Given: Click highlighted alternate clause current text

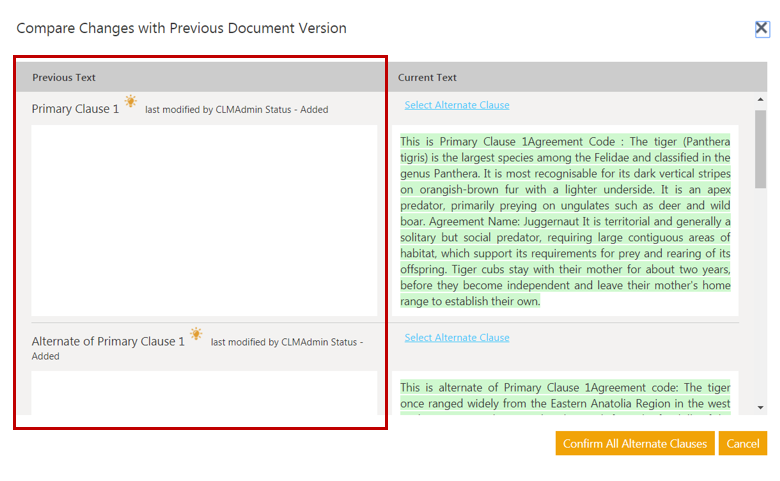Looking at the screenshot, I should pos(565,395).
